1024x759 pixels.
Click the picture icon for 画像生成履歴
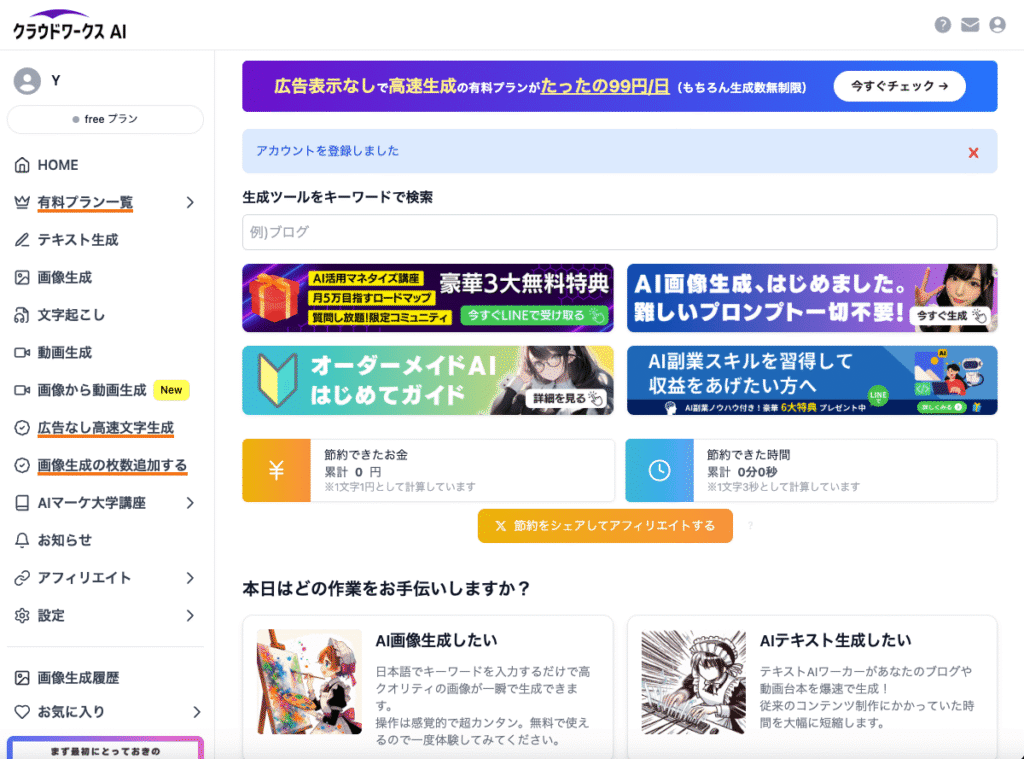(x=22, y=678)
